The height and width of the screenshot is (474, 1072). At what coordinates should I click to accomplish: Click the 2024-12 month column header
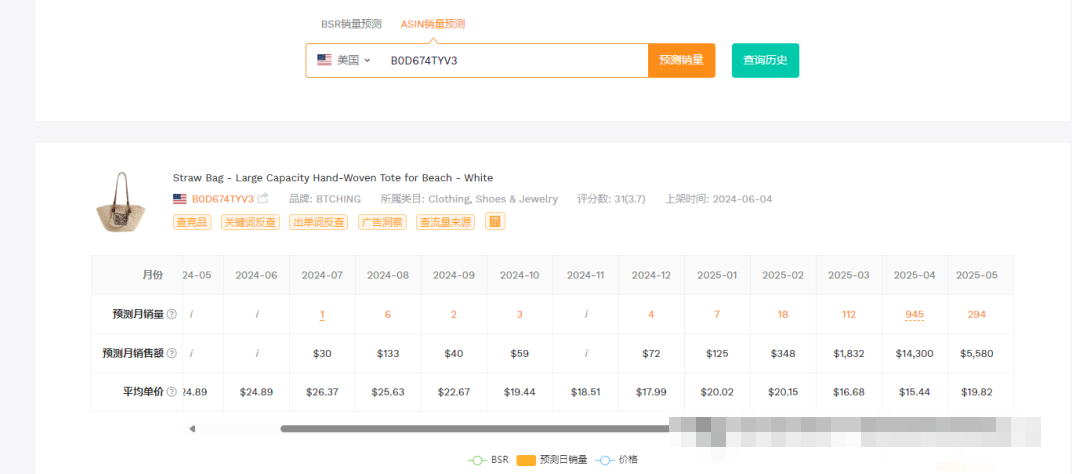[x=652, y=275]
